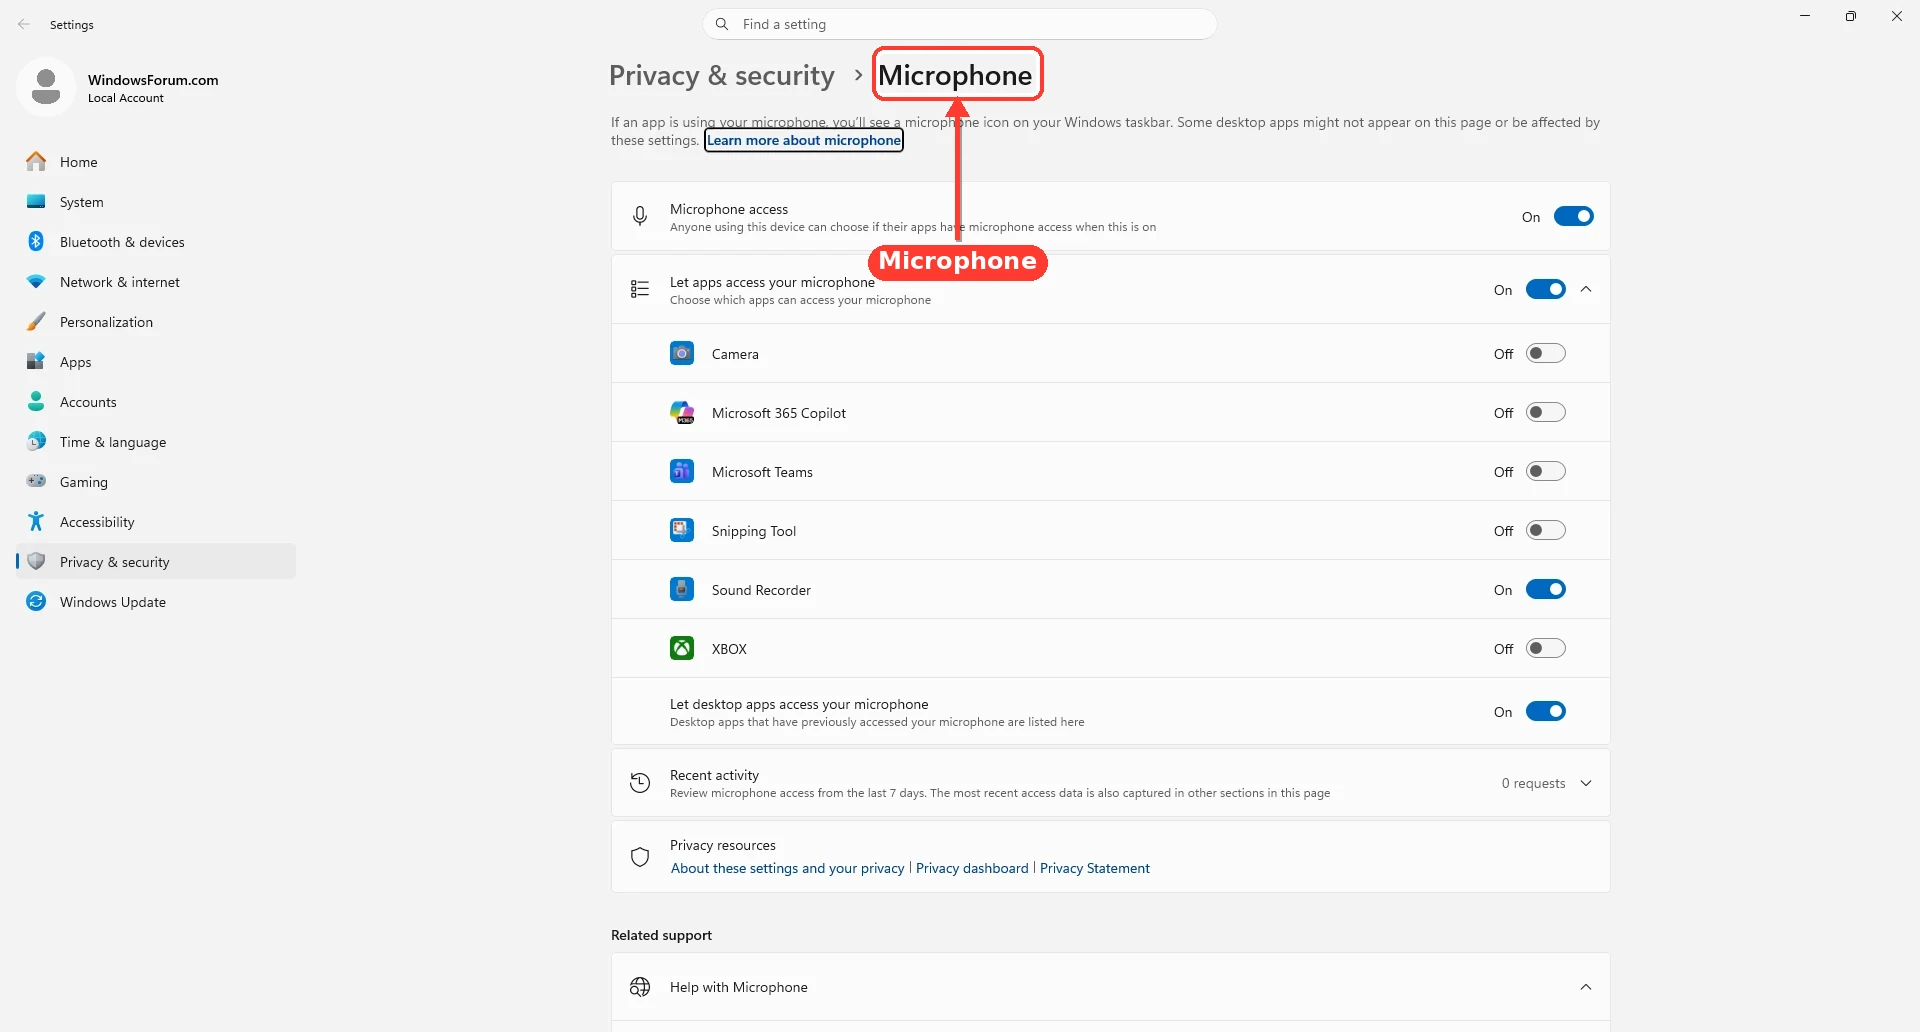Click the Time & language globe icon
1920x1032 pixels.
click(x=36, y=441)
